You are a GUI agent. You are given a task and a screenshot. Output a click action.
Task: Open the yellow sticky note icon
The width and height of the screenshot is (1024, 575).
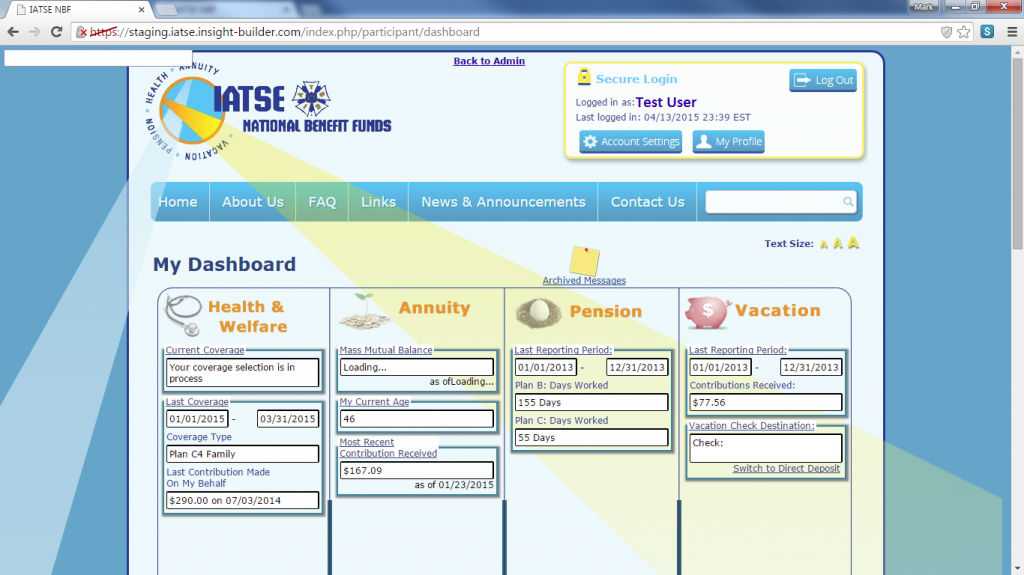point(584,261)
